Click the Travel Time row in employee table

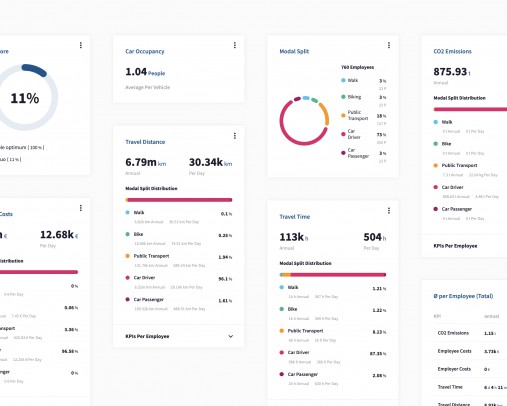(470, 387)
